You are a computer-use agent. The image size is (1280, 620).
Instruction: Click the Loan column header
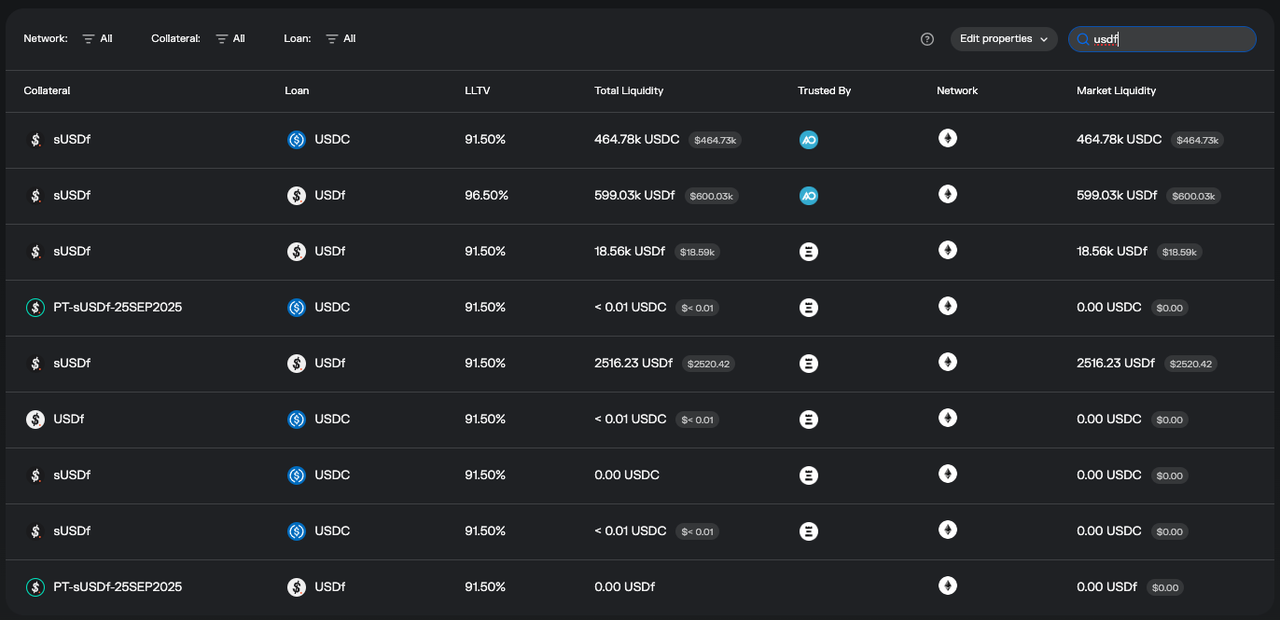click(x=297, y=91)
